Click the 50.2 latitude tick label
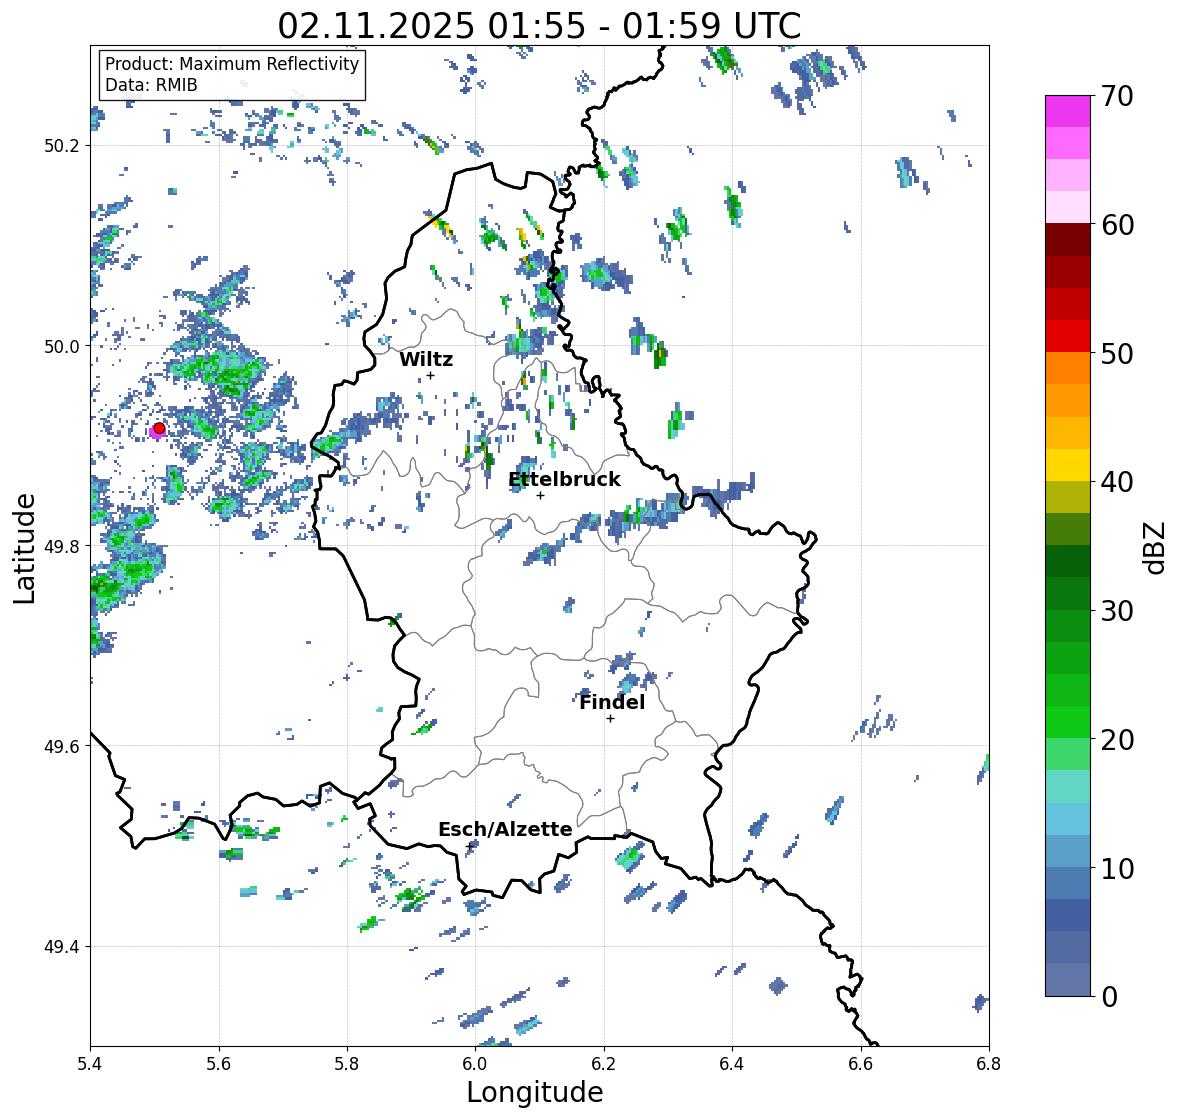Image resolution: width=1179 pixels, height=1117 pixels. (x=62, y=146)
